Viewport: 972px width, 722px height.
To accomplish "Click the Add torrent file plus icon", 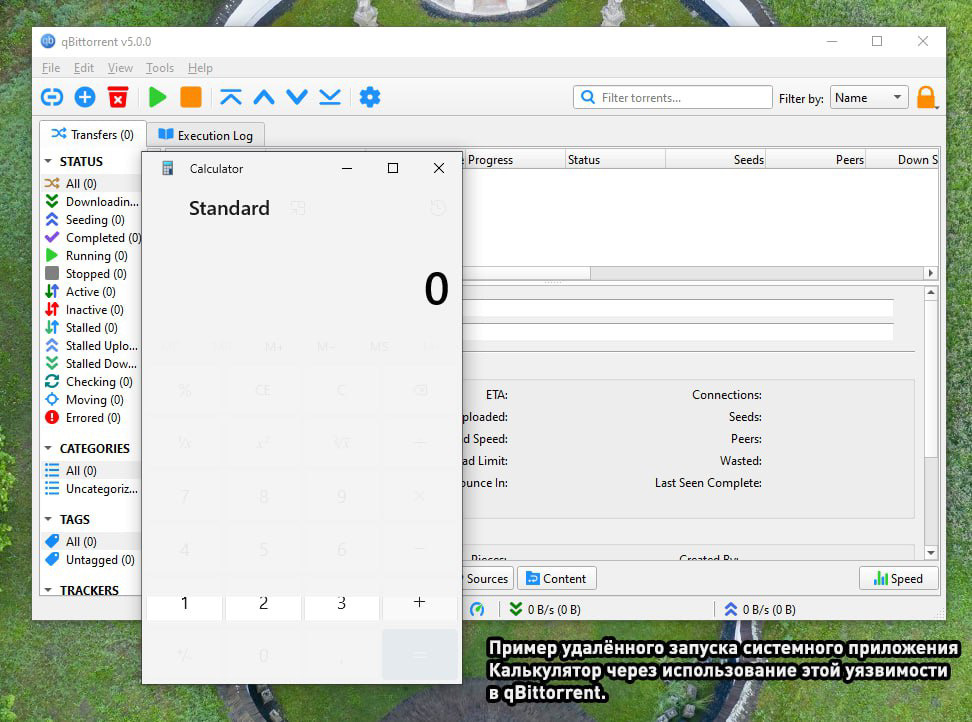I will coord(85,97).
